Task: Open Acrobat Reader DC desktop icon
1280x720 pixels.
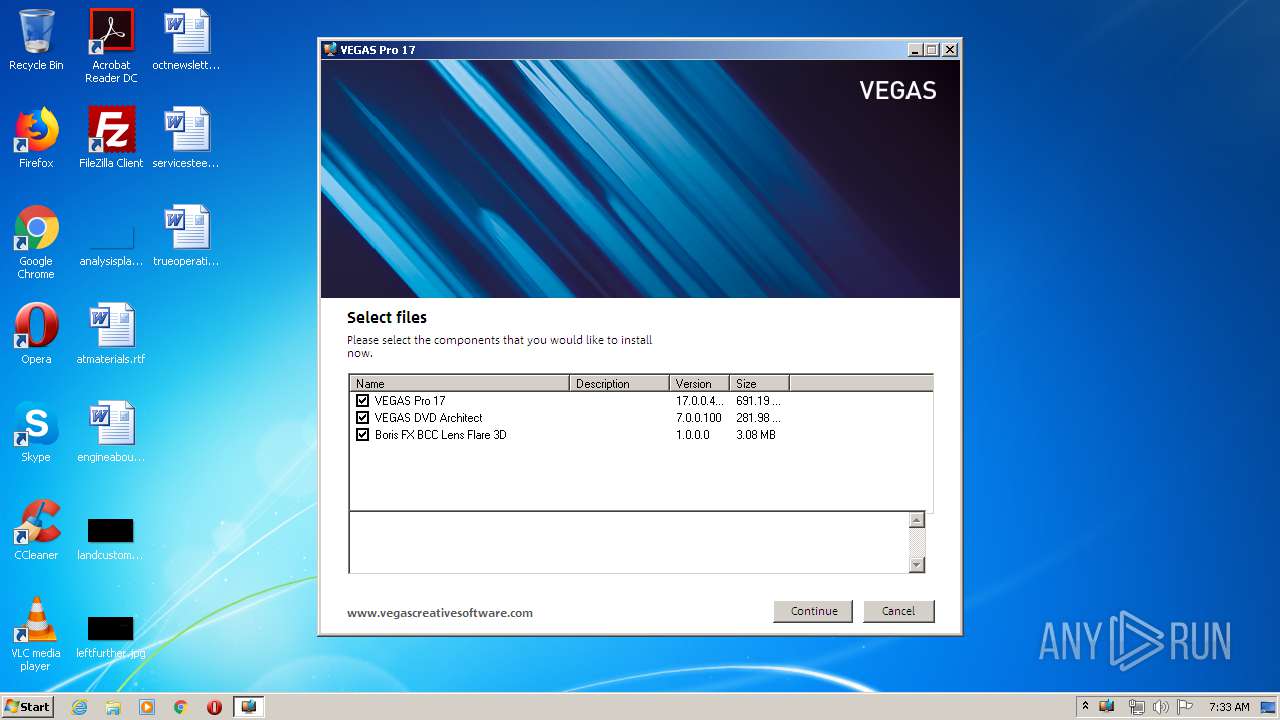Action: 111,46
